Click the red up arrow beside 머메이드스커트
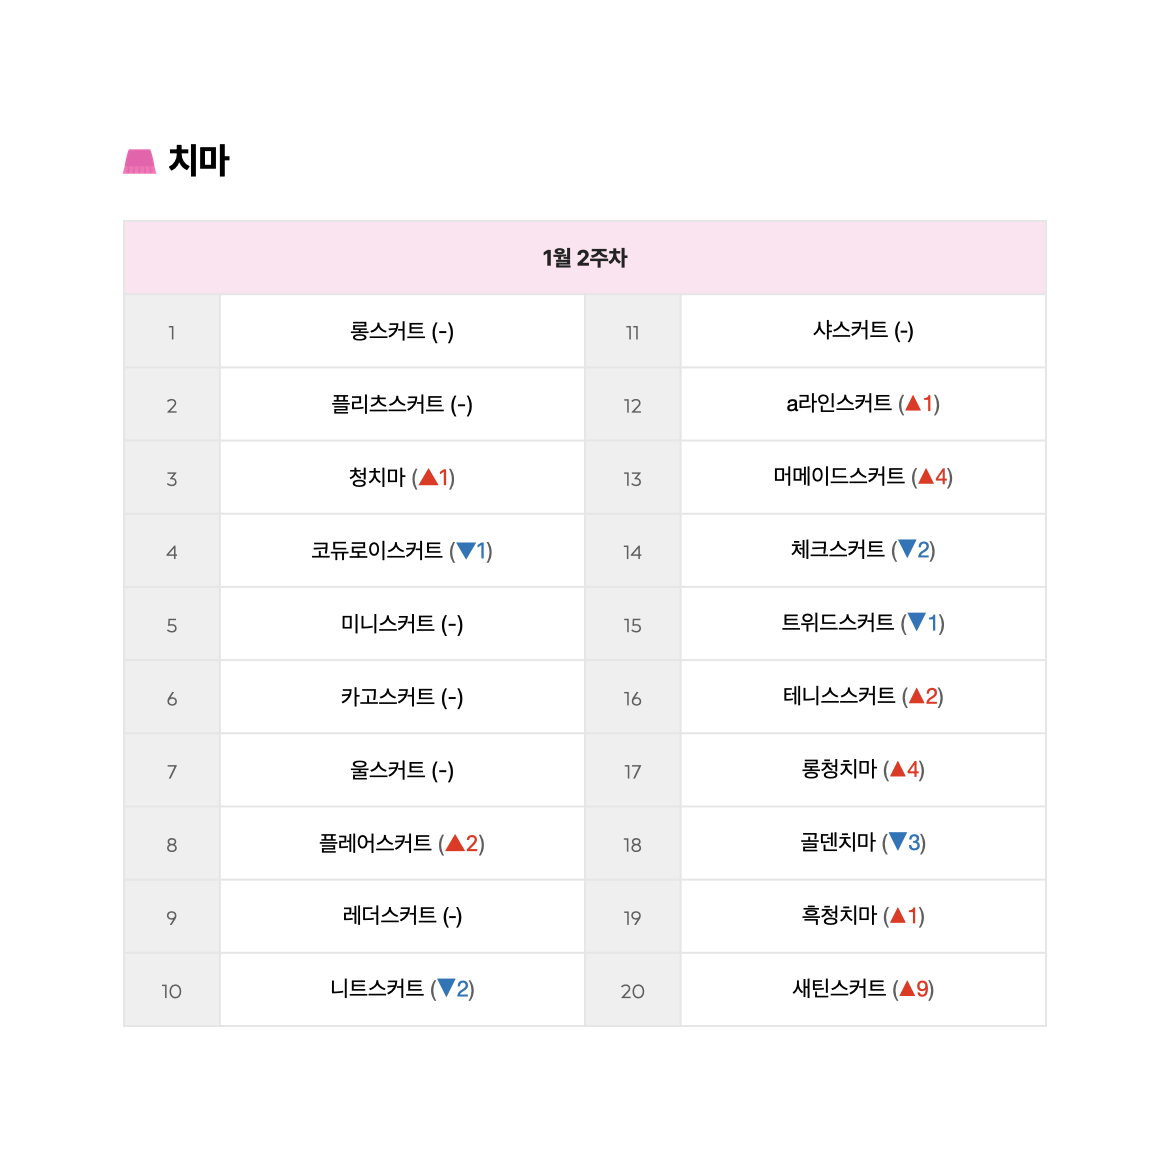The width and height of the screenshot is (1170, 1170). coord(926,476)
